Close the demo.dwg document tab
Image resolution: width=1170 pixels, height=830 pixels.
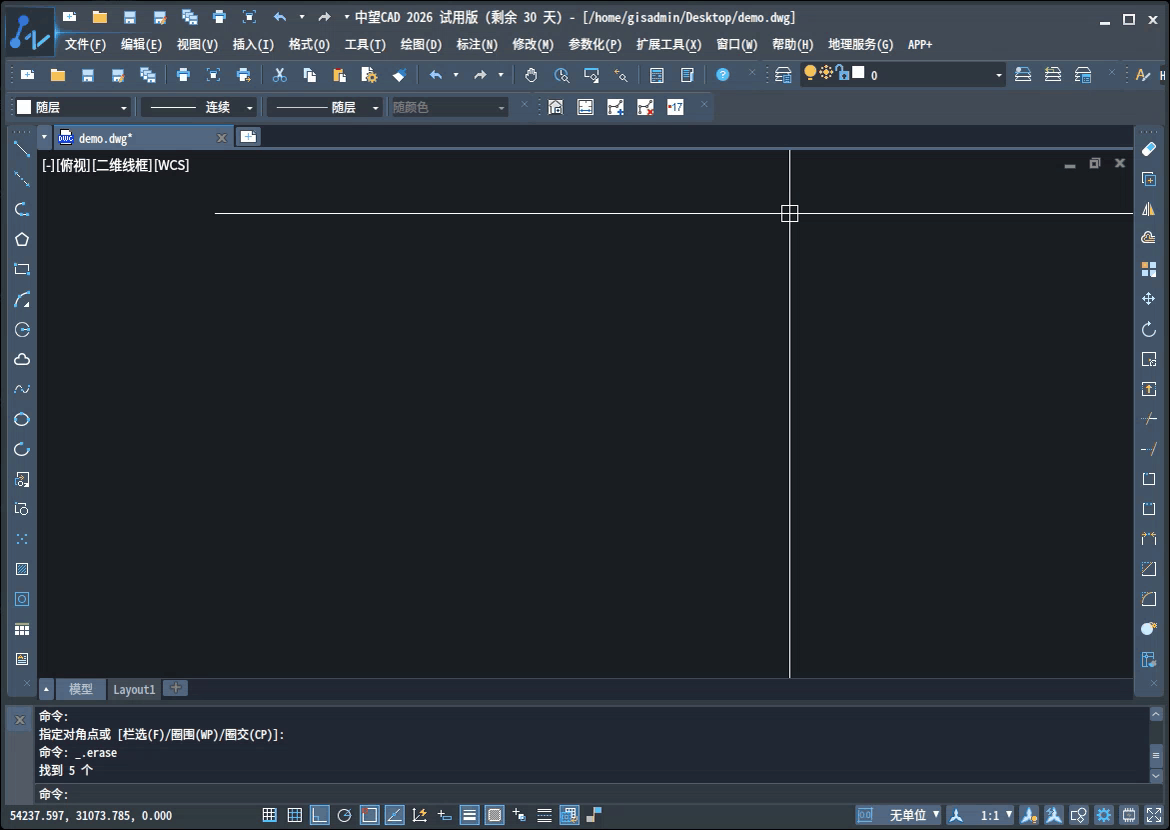click(x=222, y=138)
